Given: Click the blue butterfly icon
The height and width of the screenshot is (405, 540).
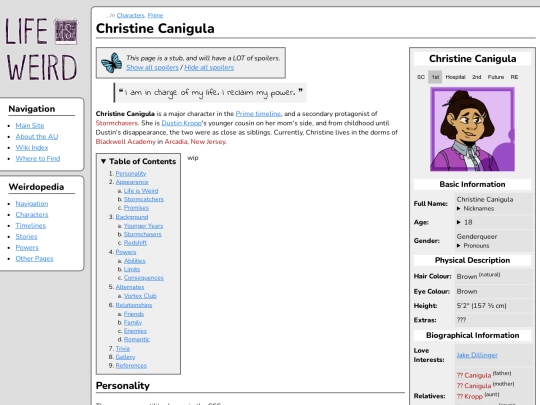Looking at the screenshot, I should pos(111,63).
